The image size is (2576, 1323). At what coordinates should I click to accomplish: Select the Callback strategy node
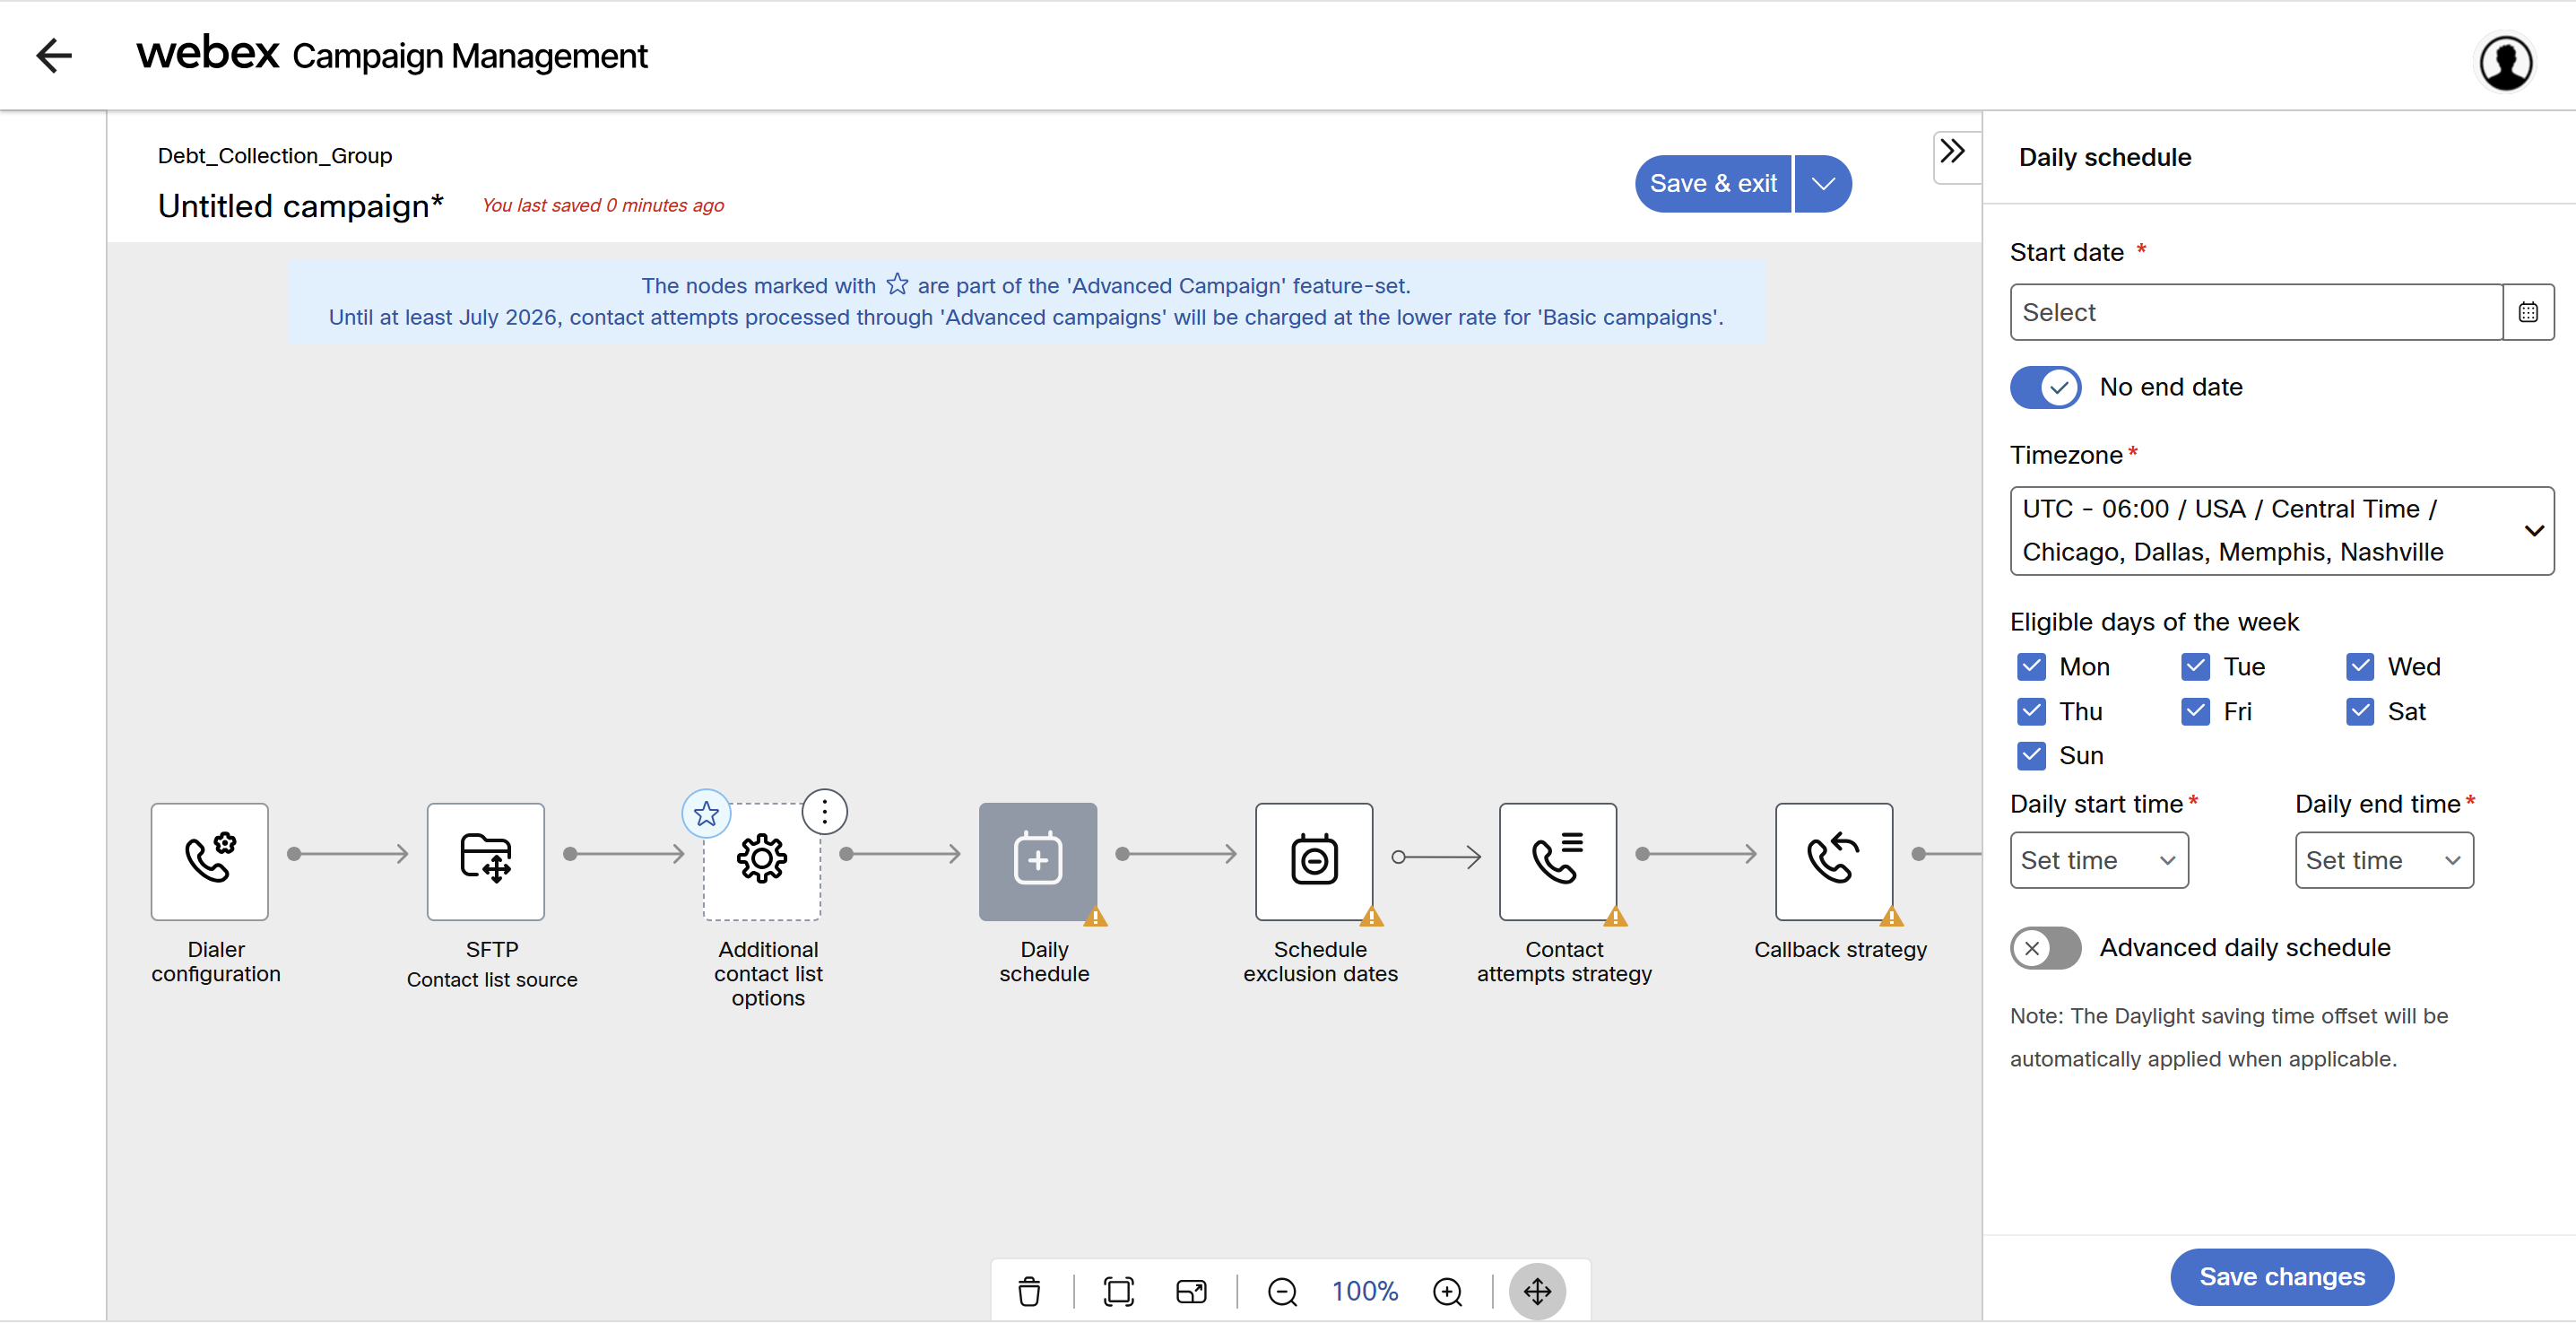click(1833, 860)
